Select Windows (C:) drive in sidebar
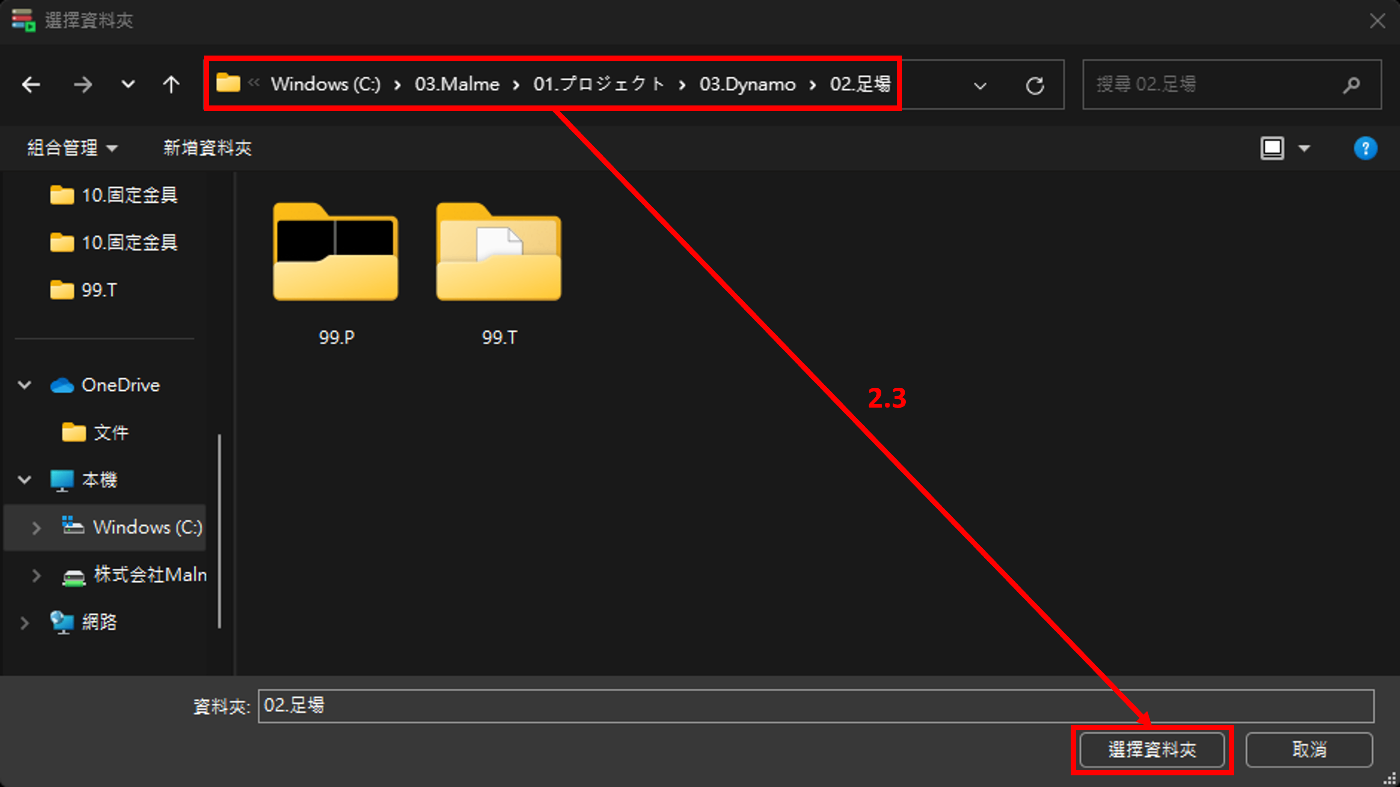Image resolution: width=1400 pixels, height=787 pixels. pos(133,527)
